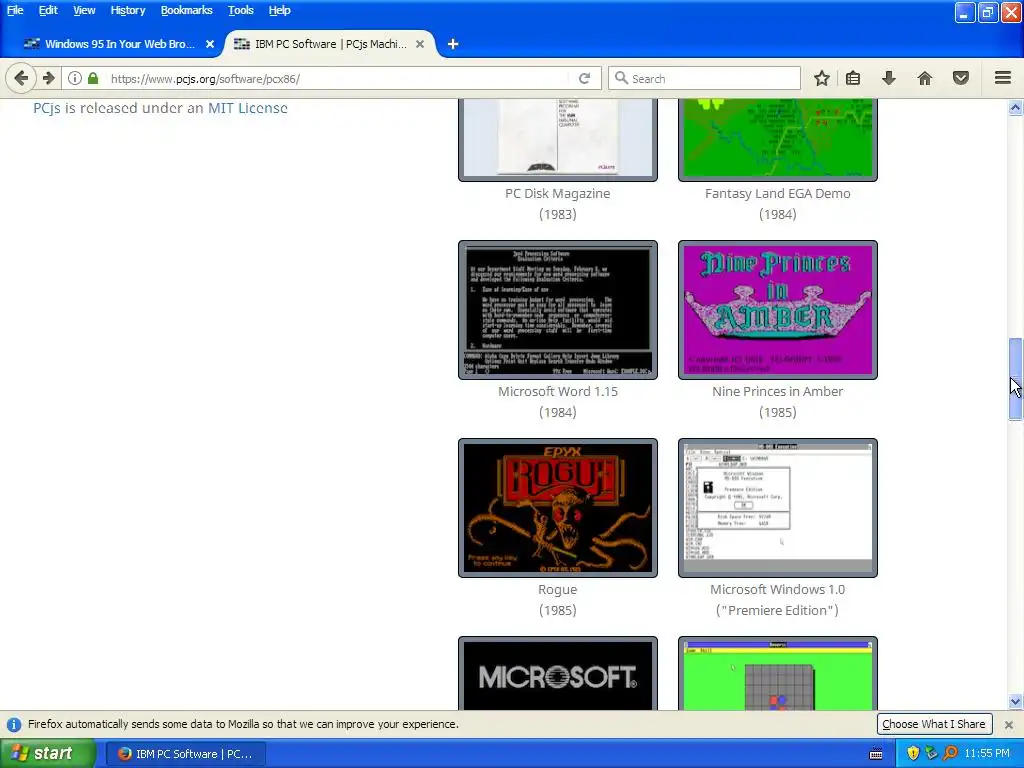
Task: Click the Choose What I Share button
Action: [x=934, y=724]
